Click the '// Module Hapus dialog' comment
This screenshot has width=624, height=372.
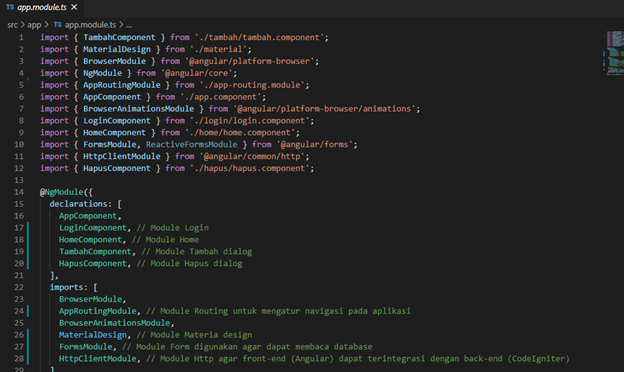(189, 264)
